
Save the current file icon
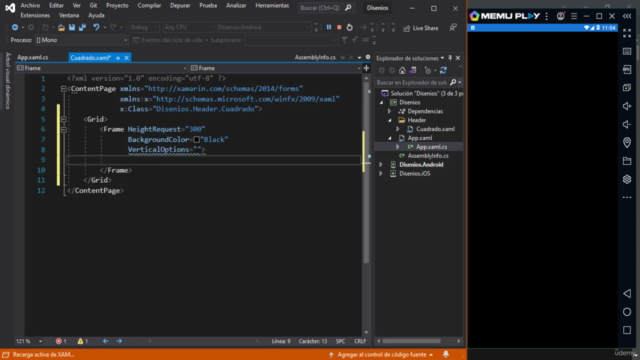[72, 27]
